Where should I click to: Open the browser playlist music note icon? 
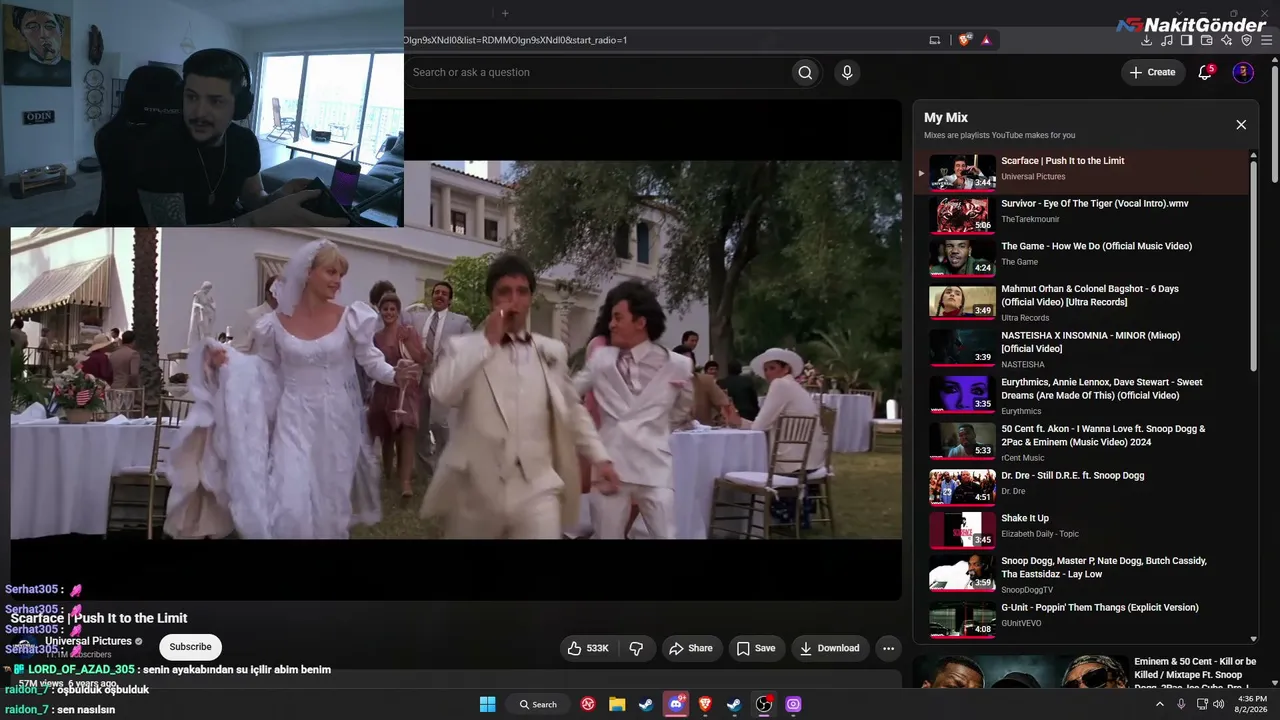pos(1167,40)
